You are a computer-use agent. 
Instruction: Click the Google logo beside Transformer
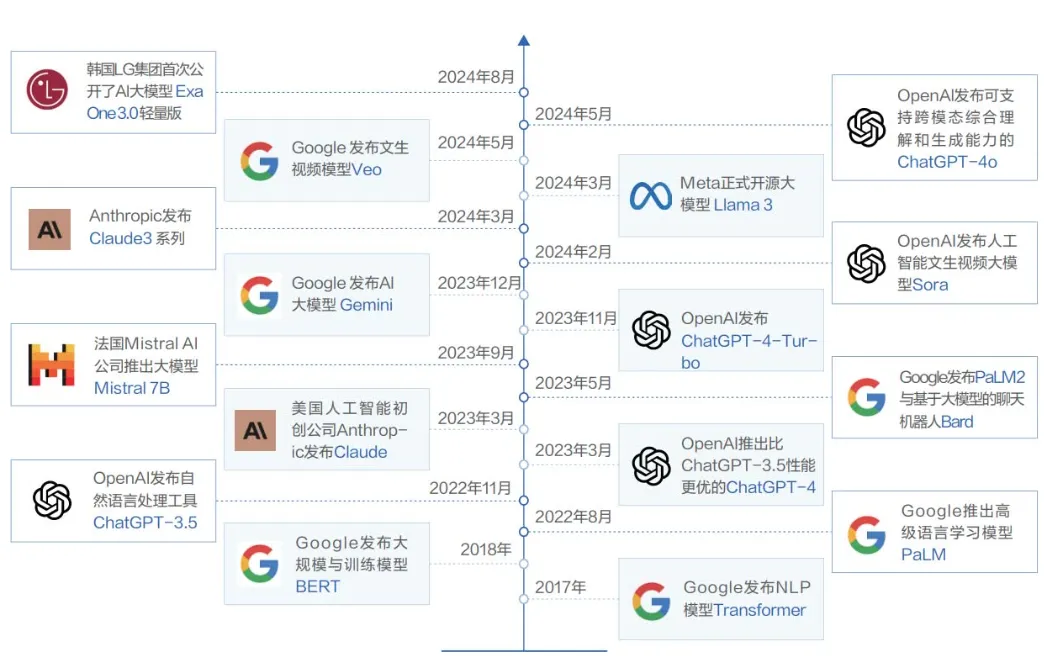point(651,601)
